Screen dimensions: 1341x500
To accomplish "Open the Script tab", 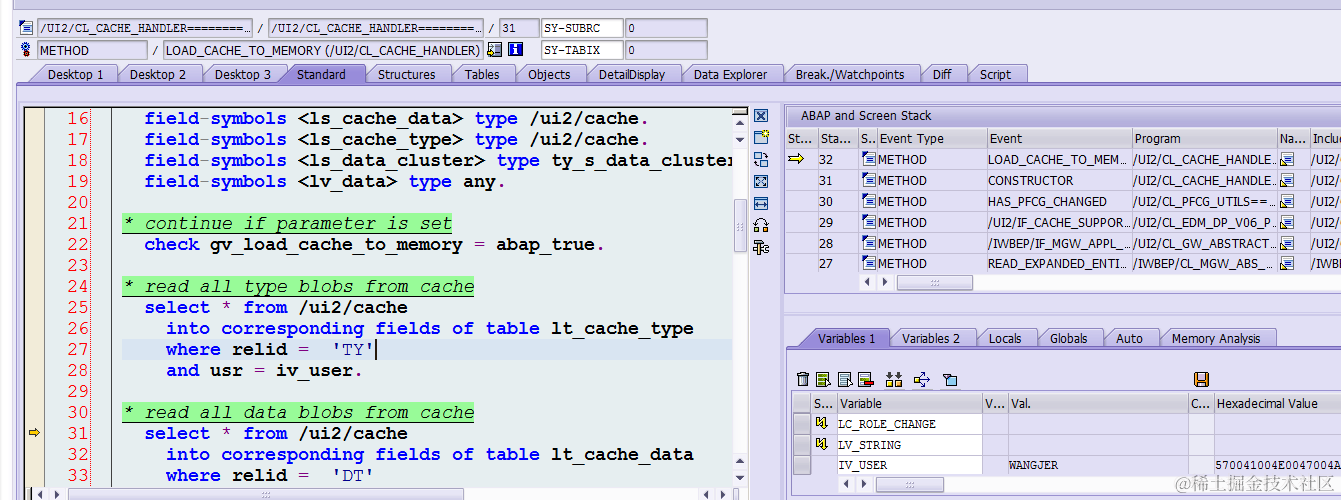I will [x=995, y=74].
